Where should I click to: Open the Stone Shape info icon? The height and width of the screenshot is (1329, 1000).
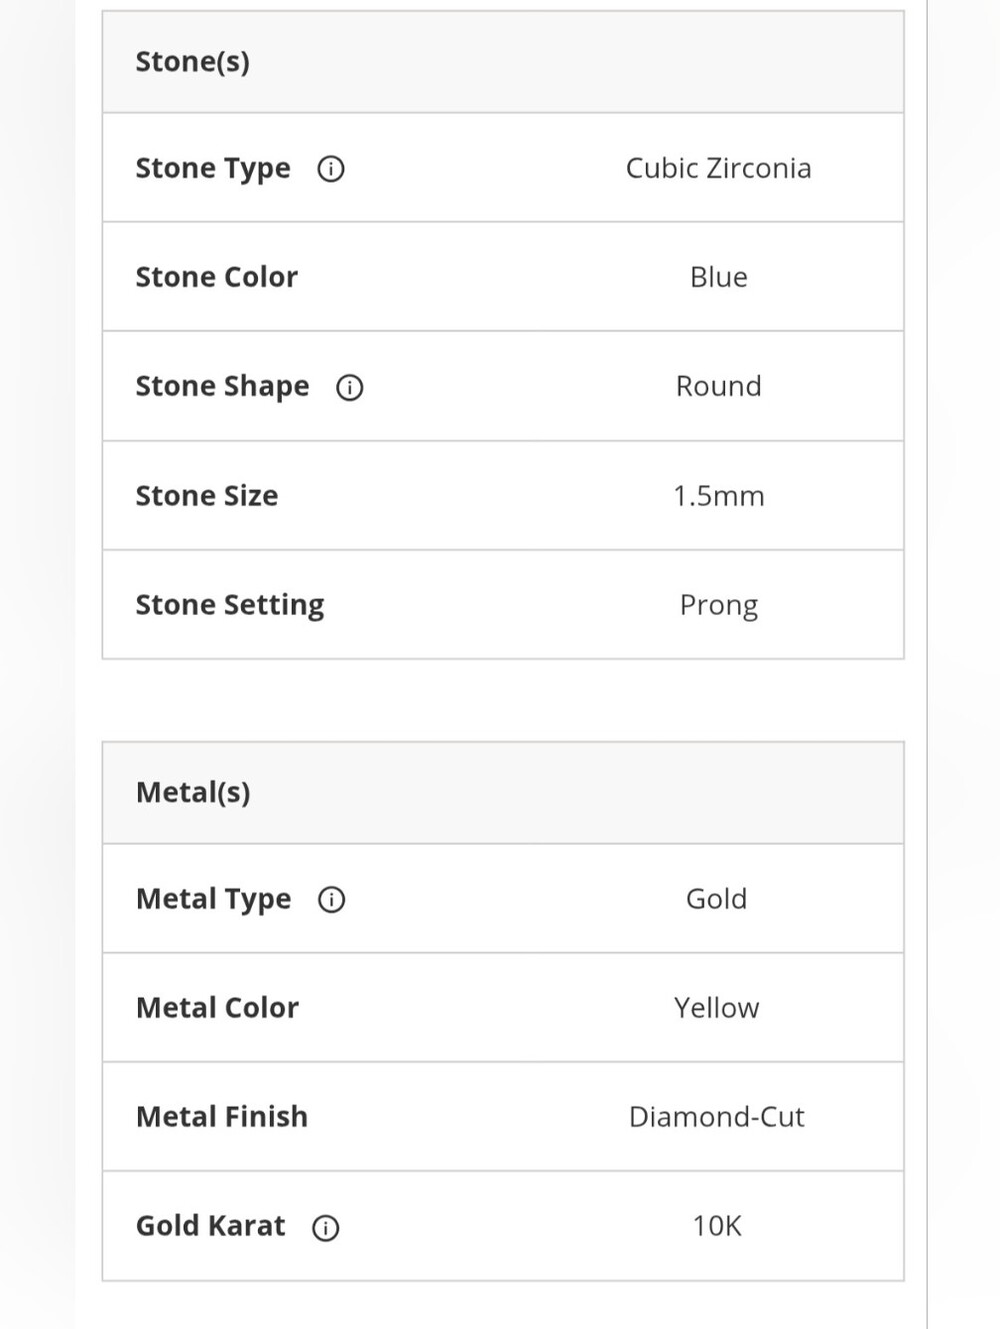coord(350,387)
